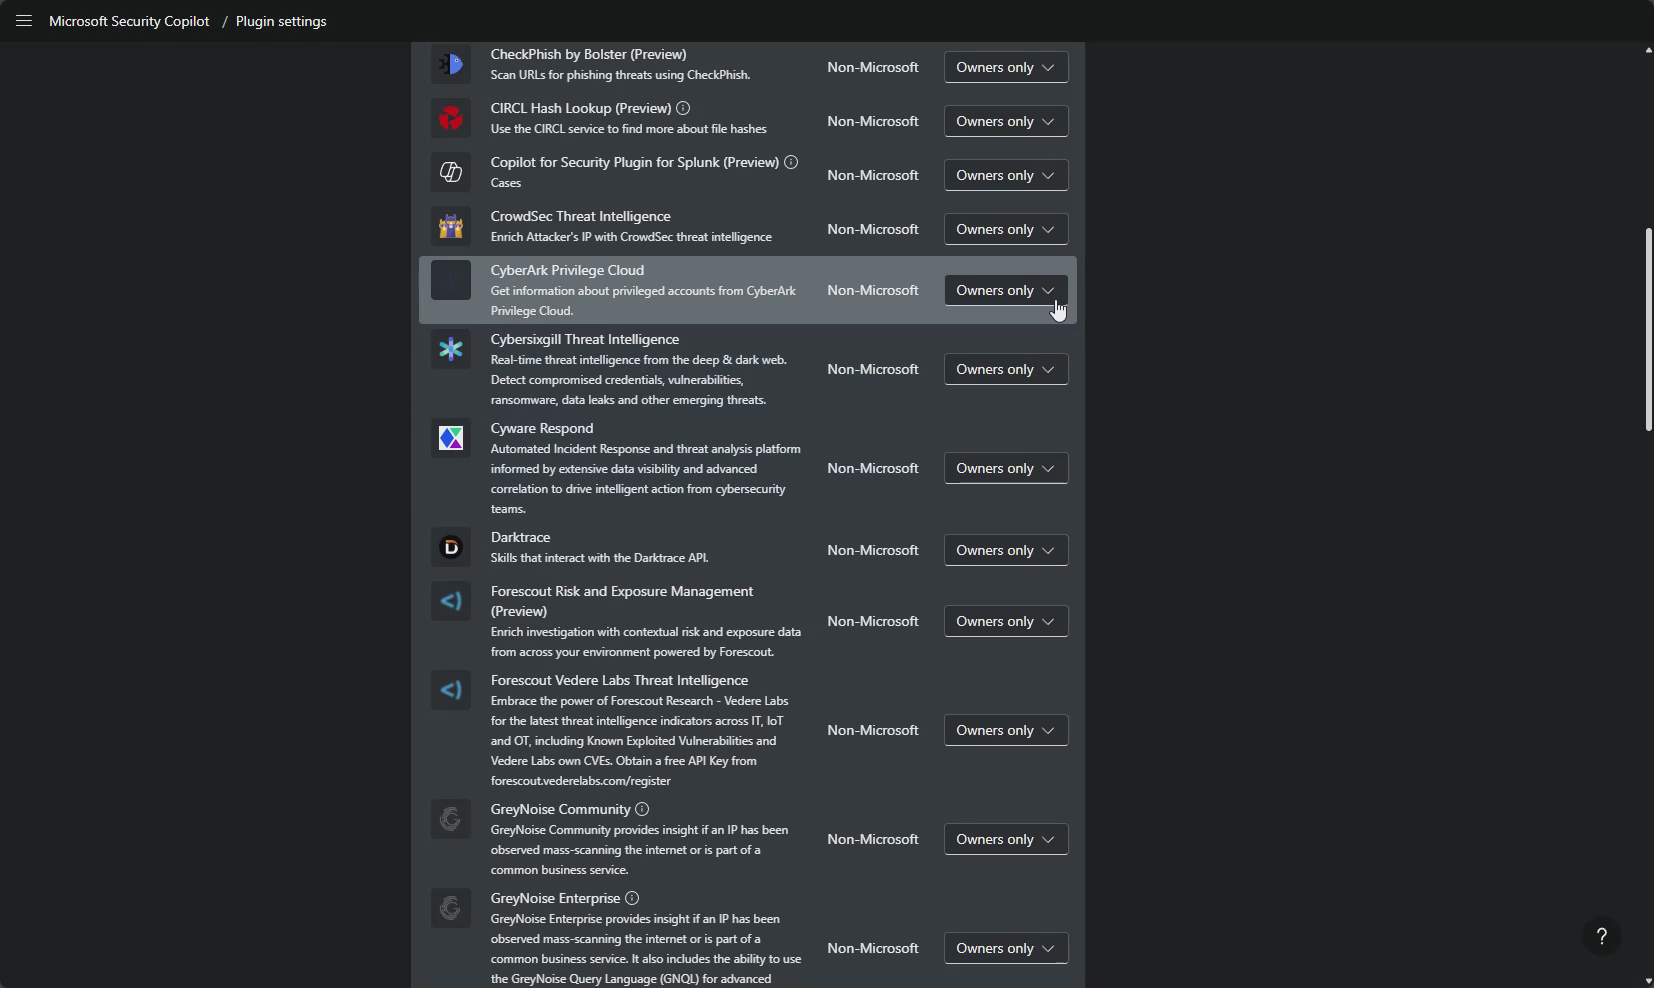
Task: Click the CrowdSec Threat Intelligence icon
Action: 451,226
